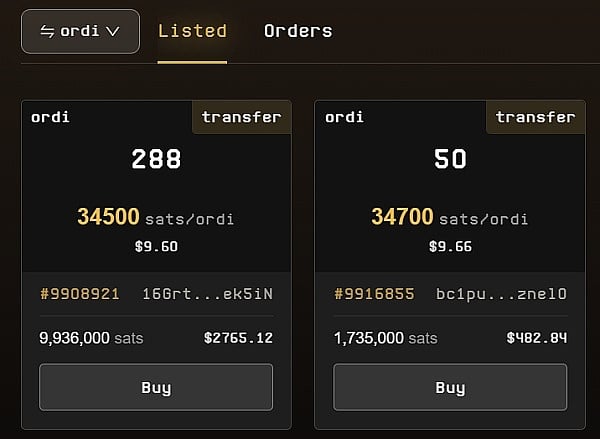This screenshot has width=600, height=439.
Task: Click the $402.84 total value
Action: (x=537, y=338)
